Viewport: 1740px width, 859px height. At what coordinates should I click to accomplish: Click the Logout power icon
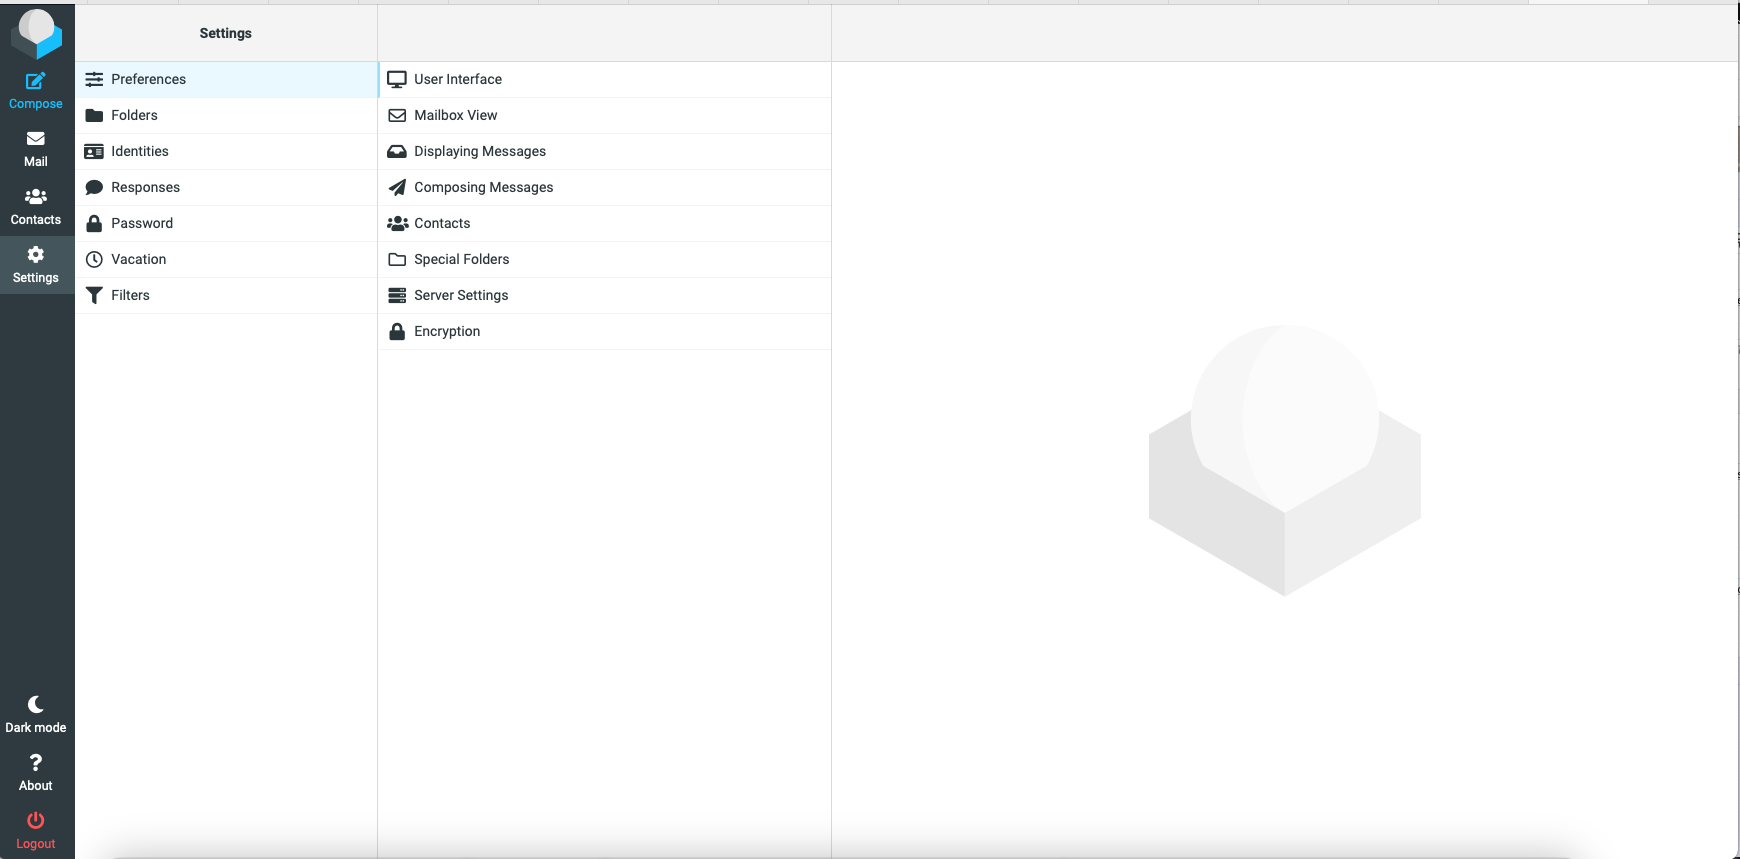coord(35,820)
